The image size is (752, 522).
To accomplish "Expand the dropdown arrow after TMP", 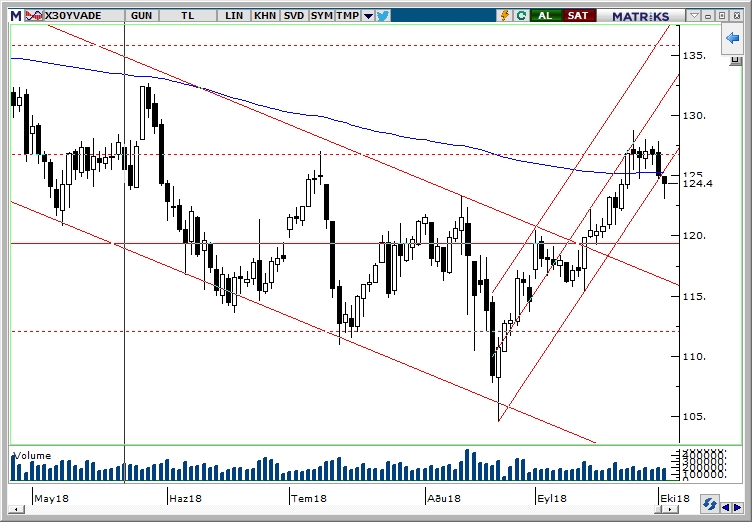I will click(x=368, y=16).
